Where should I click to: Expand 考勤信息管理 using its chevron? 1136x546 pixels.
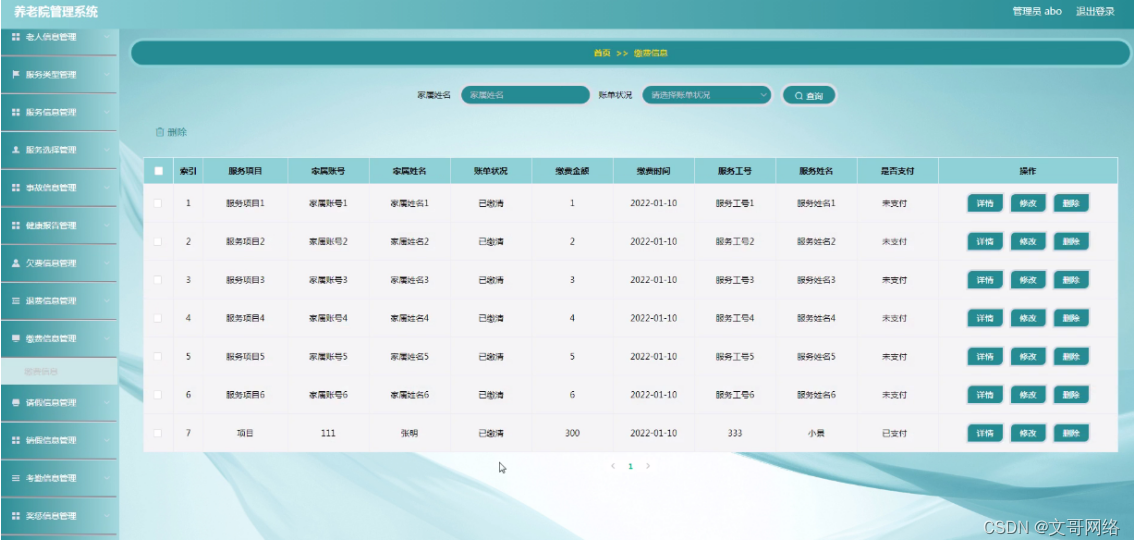(106, 478)
